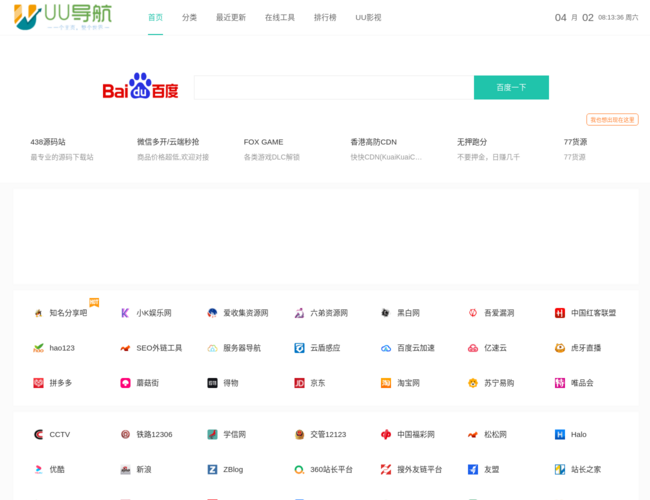Focus the Baidu search input field
Screen dimensions: 650x500
(x=334, y=87)
